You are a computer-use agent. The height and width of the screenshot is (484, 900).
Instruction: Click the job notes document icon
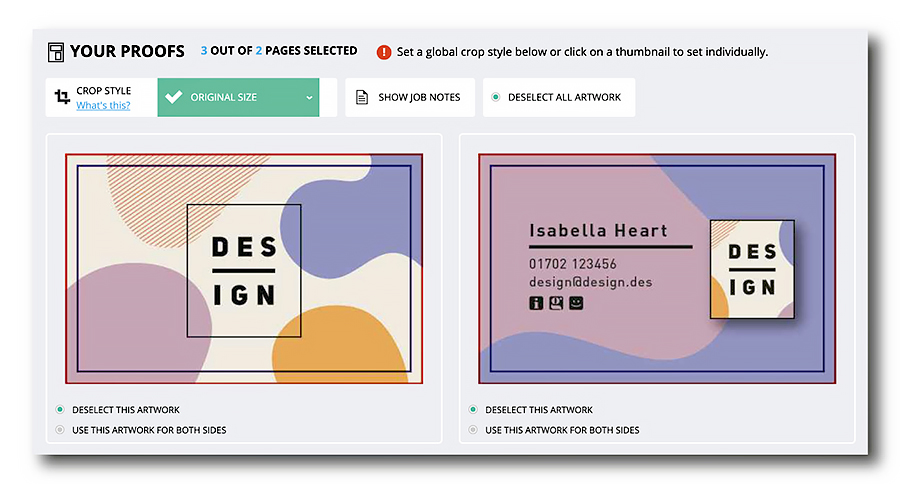pos(362,97)
